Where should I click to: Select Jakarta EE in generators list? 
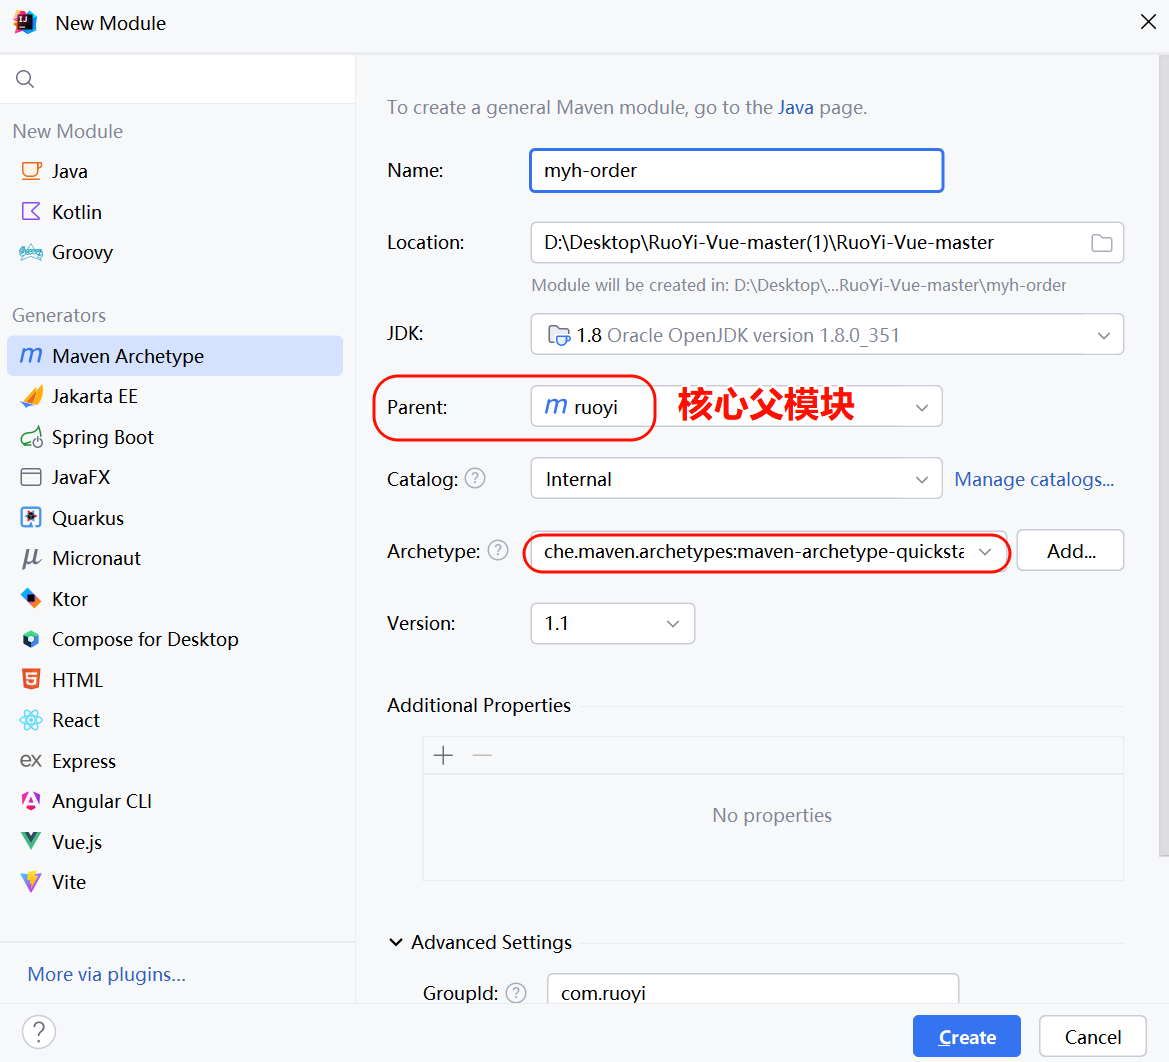95,397
